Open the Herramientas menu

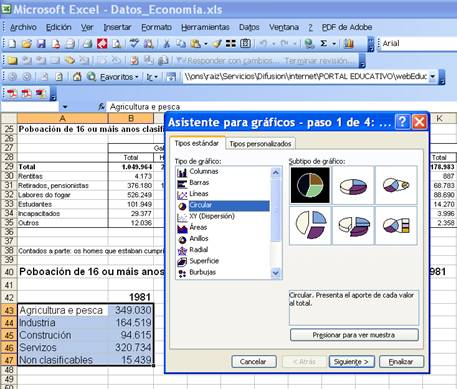coord(205,27)
